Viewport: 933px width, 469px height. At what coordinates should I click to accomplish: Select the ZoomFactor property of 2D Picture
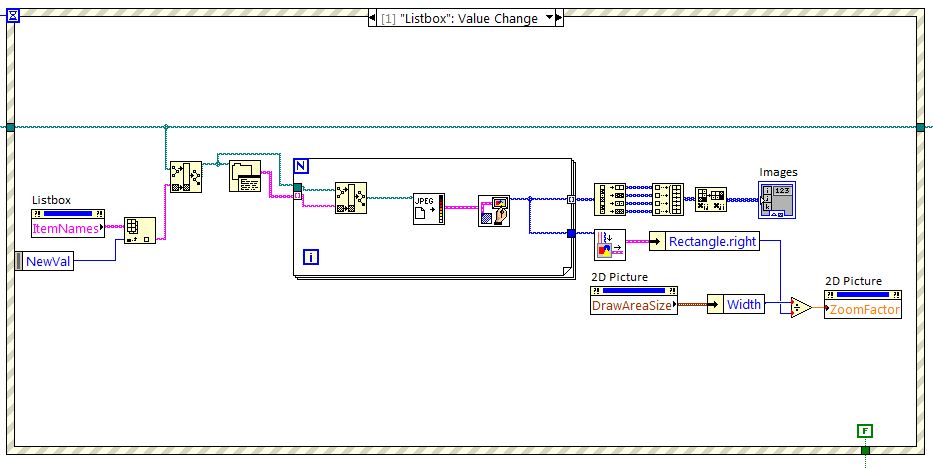[863, 309]
